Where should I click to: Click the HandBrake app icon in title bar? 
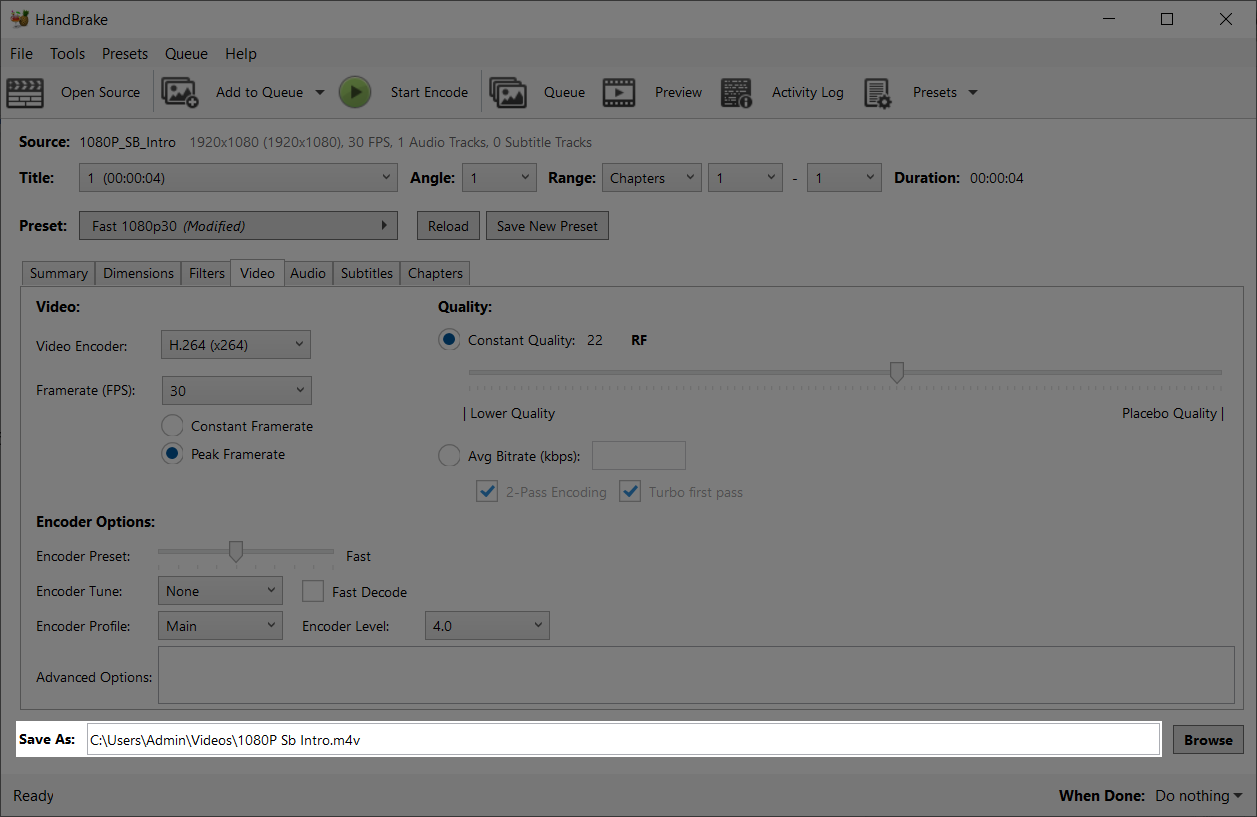(x=19, y=19)
